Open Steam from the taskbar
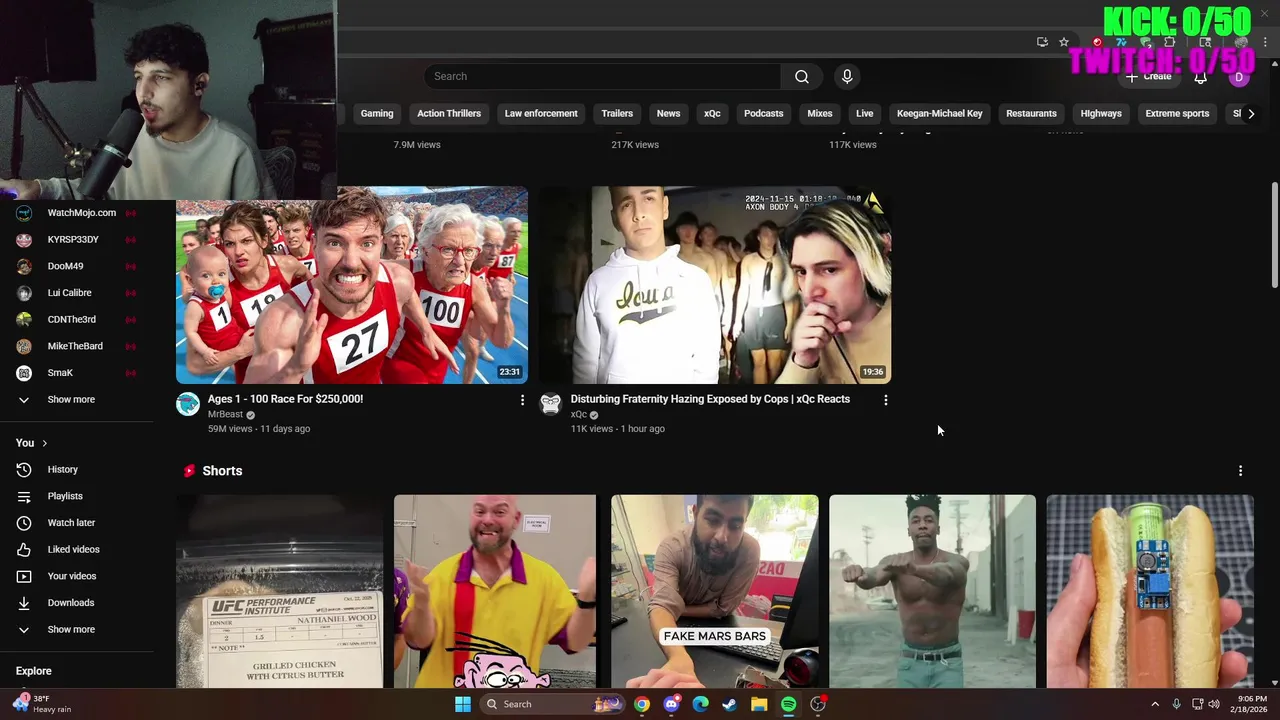The height and width of the screenshot is (720, 1280). coord(730,704)
